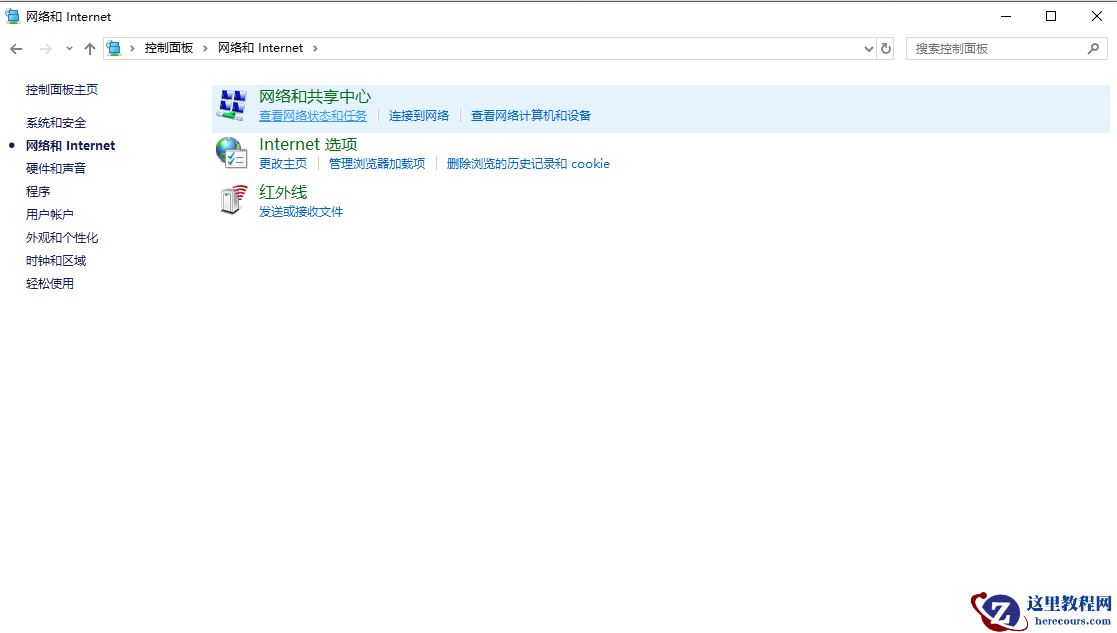Open the address bar history dropdown
The image size is (1117, 633).
868,47
